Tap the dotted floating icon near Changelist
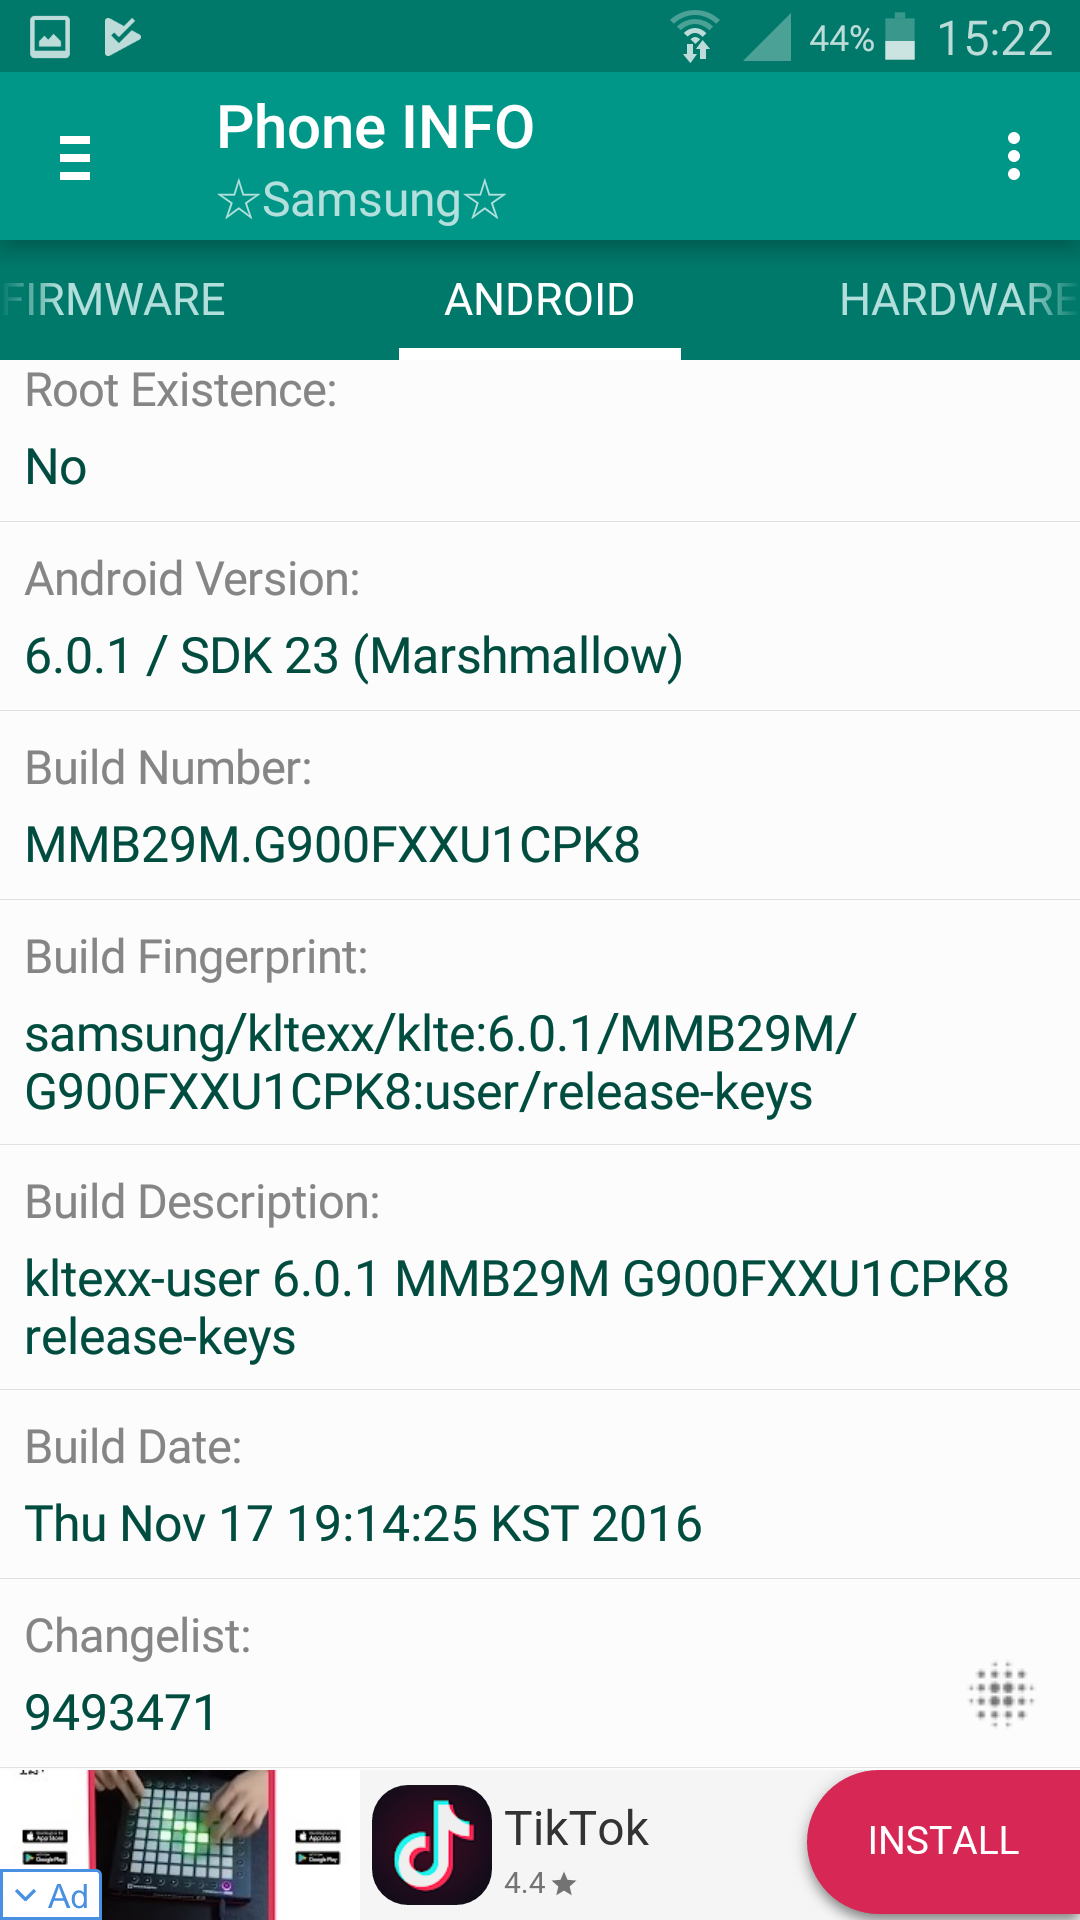This screenshot has width=1080, height=1920. click(x=1001, y=1694)
